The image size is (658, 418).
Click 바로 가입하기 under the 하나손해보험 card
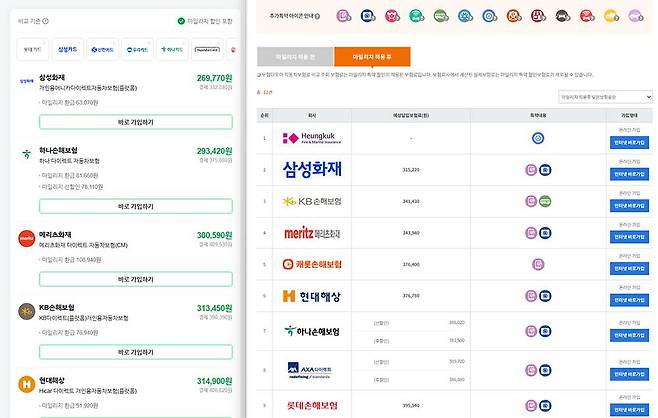coord(136,206)
